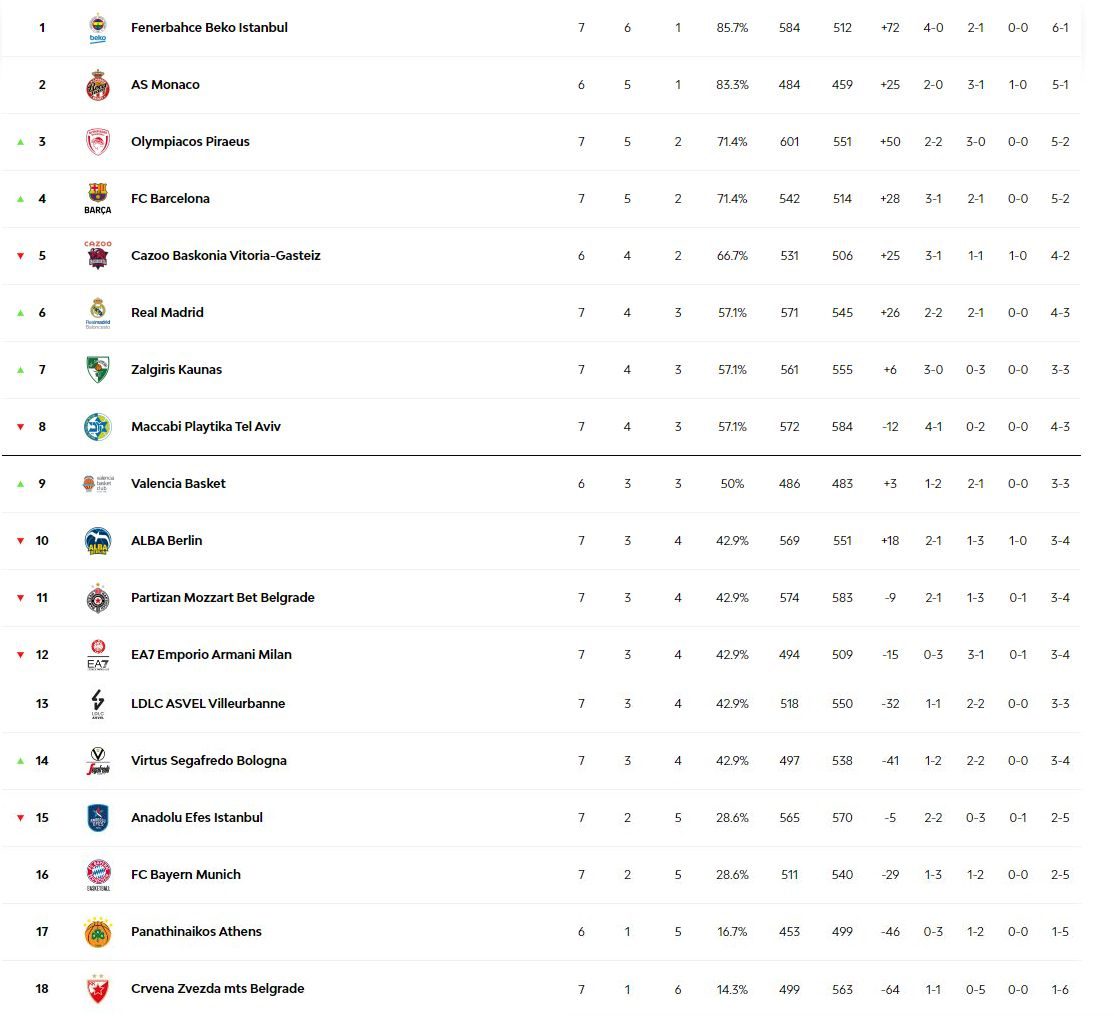Open the Valencia Basket team link

[178, 484]
